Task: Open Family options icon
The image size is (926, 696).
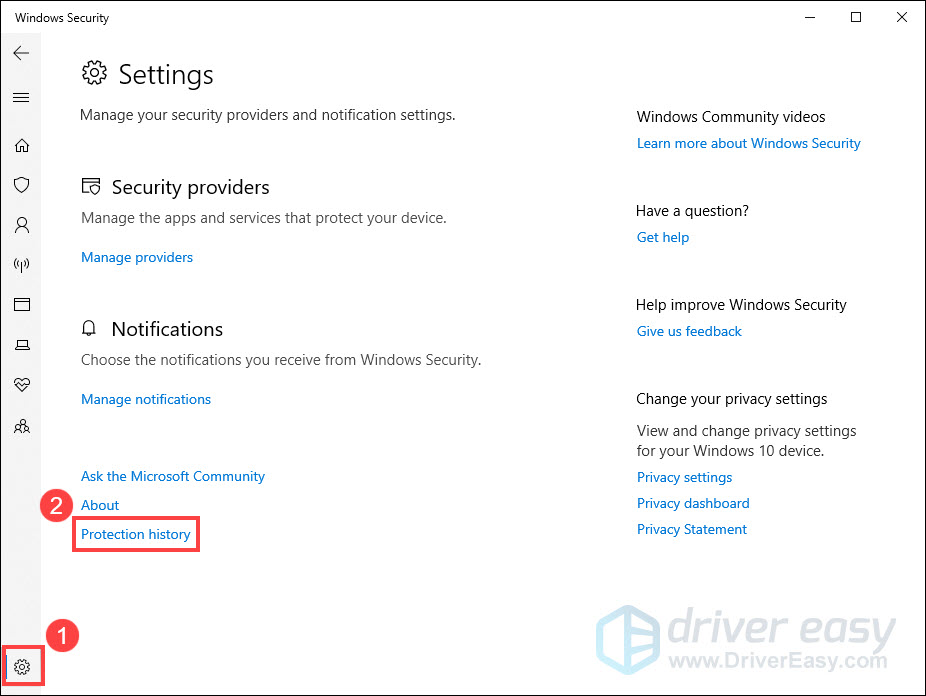Action: (x=21, y=426)
